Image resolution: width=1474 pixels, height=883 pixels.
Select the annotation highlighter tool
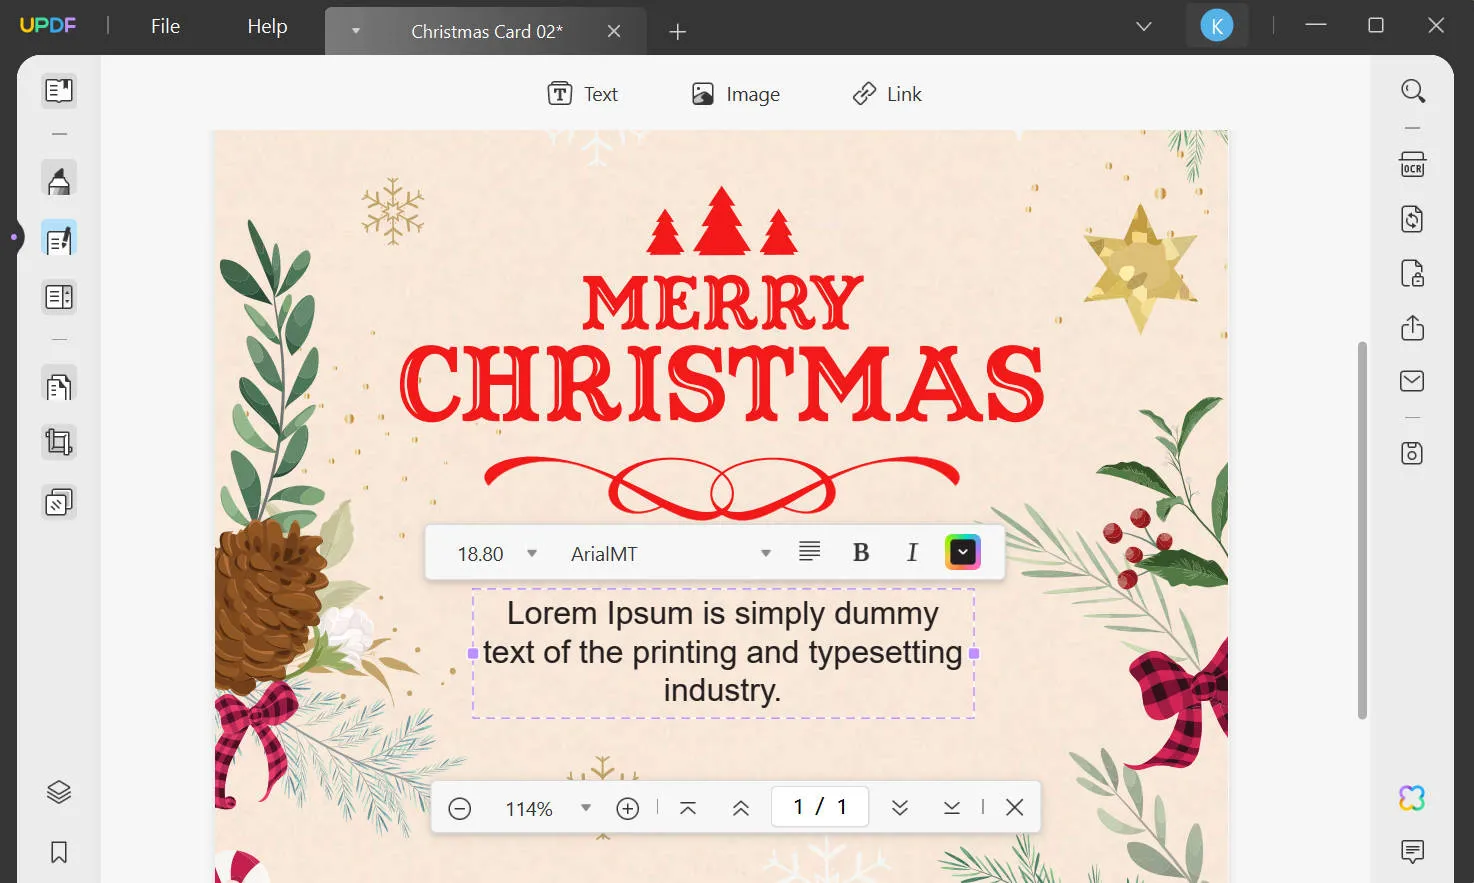(58, 178)
